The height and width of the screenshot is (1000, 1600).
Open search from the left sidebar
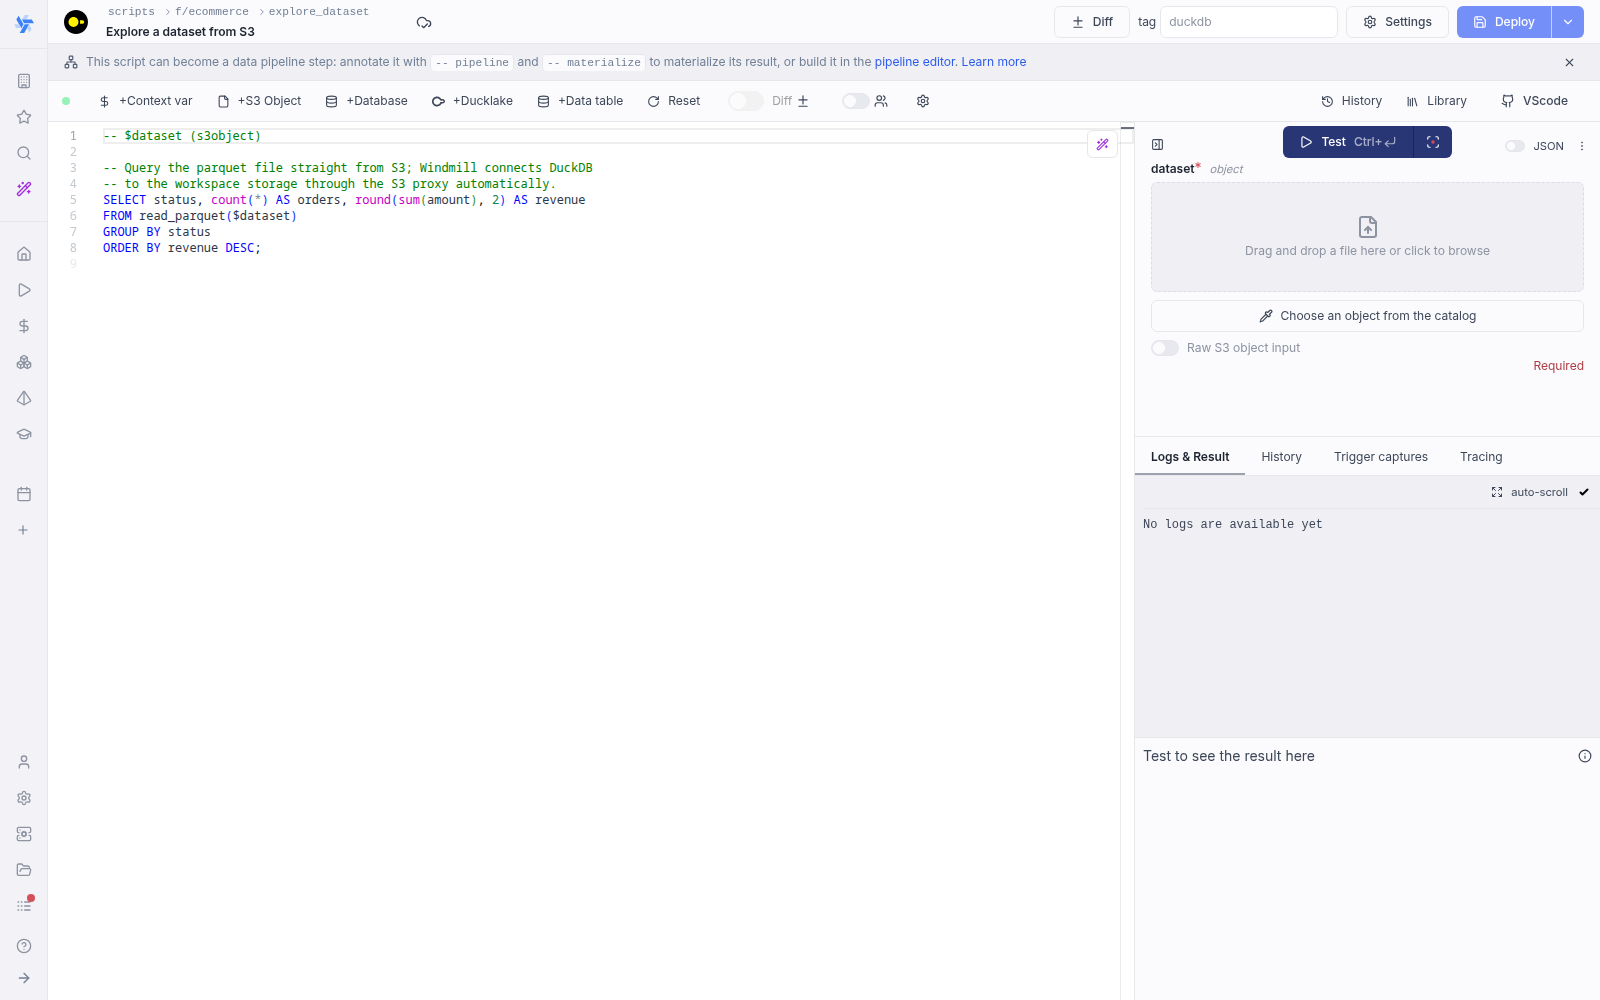coord(24,153)
